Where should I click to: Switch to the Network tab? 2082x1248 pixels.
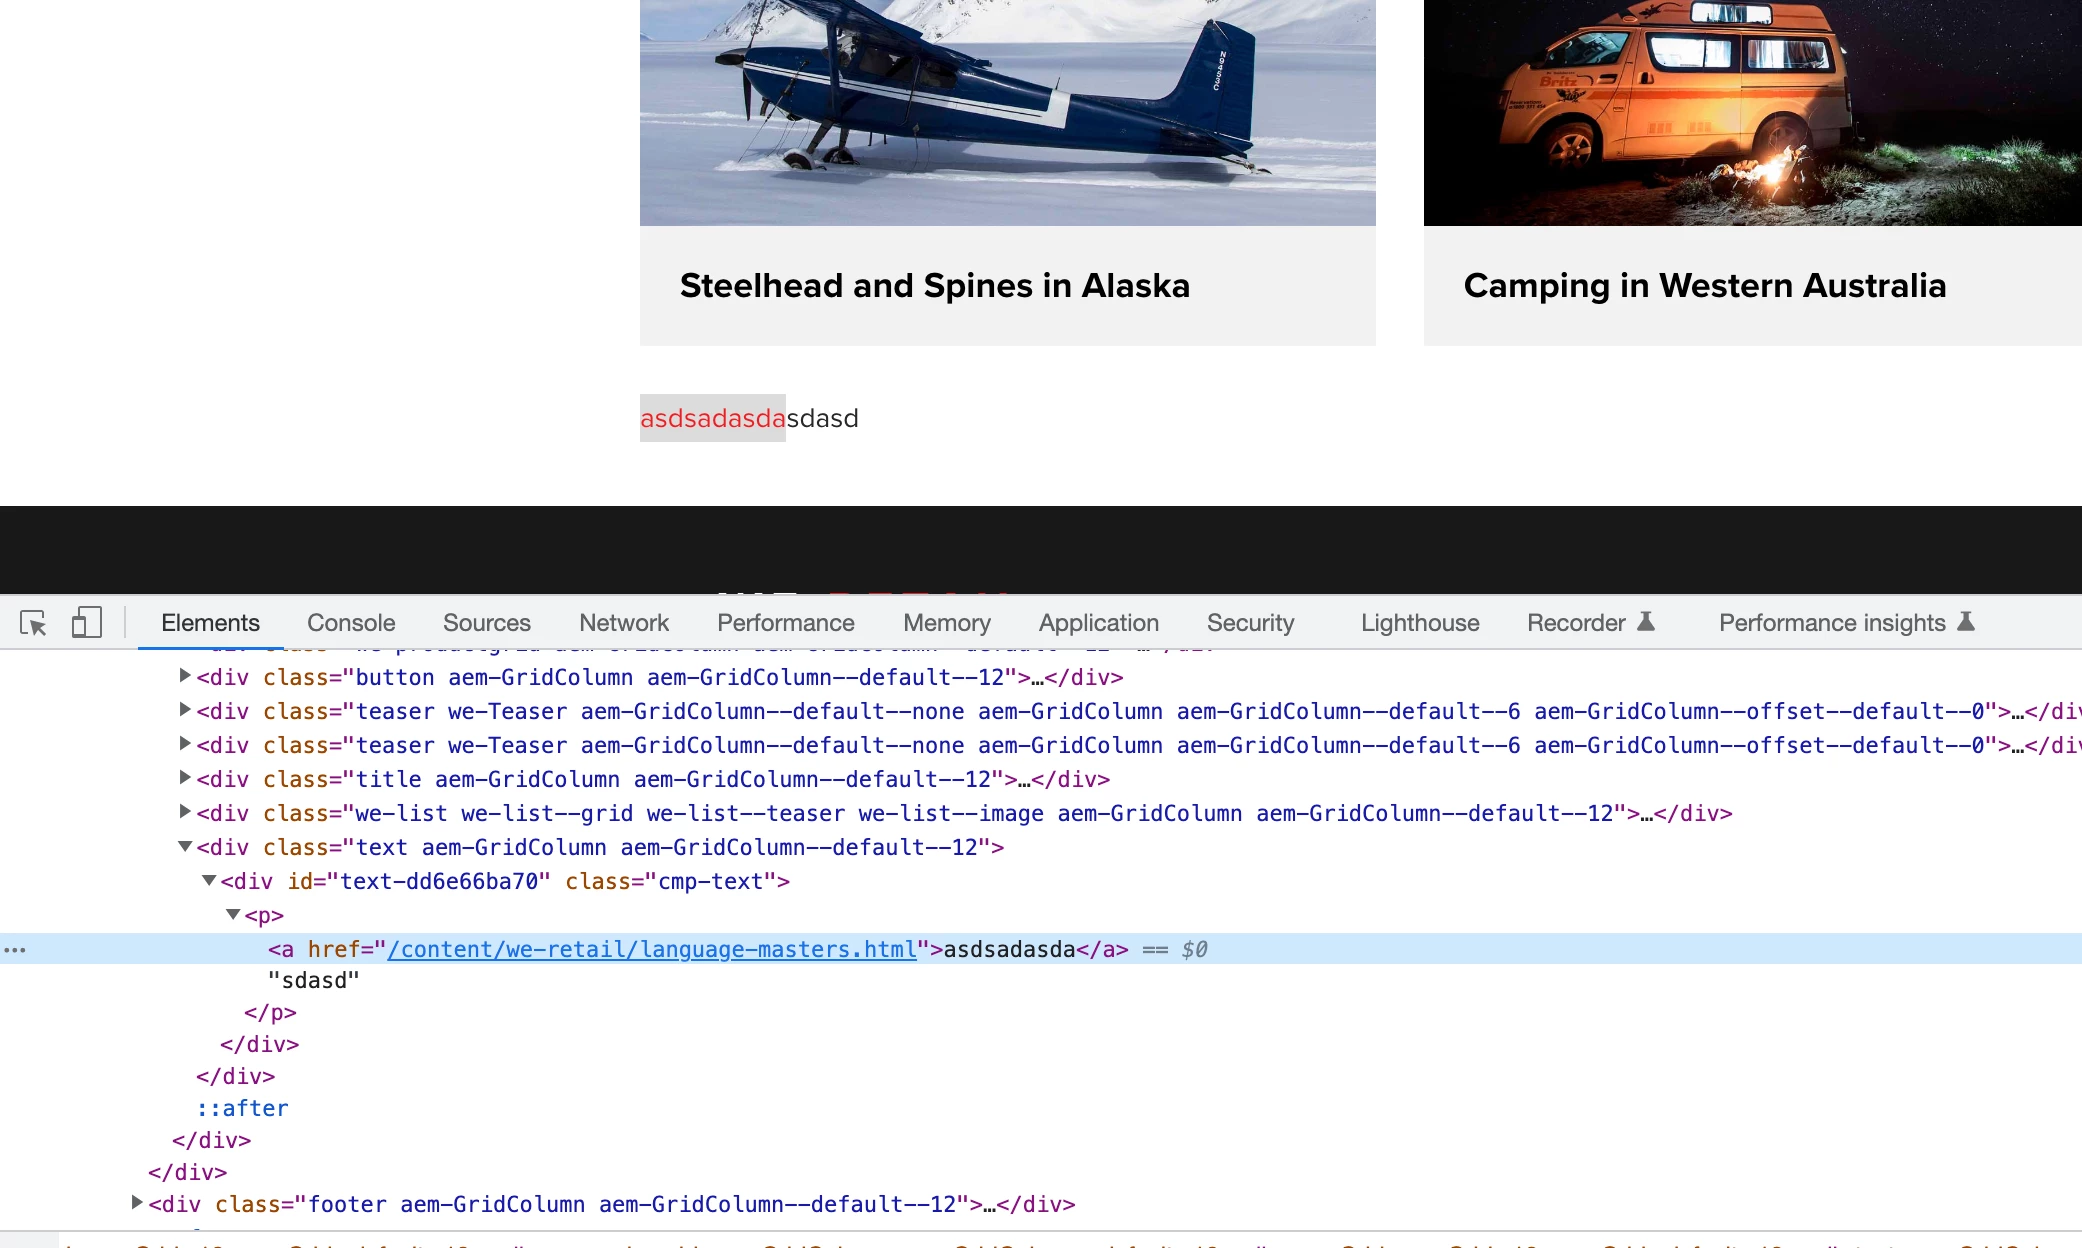(623, 623)
